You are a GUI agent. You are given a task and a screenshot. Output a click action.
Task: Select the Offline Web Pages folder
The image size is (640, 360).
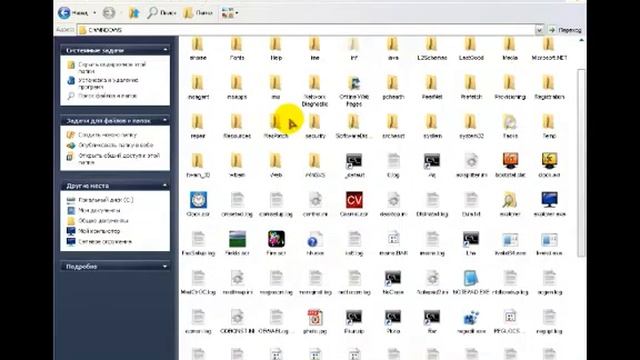click(x=354, y=91)
